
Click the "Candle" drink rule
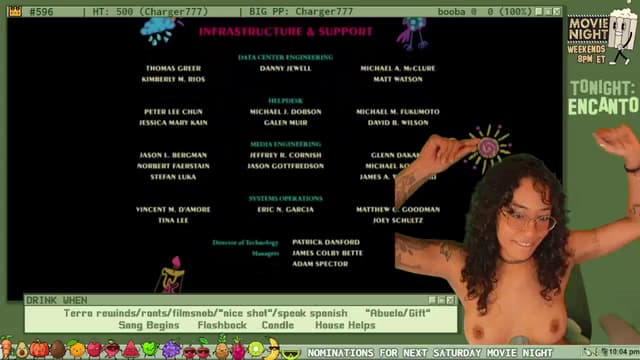278,325
